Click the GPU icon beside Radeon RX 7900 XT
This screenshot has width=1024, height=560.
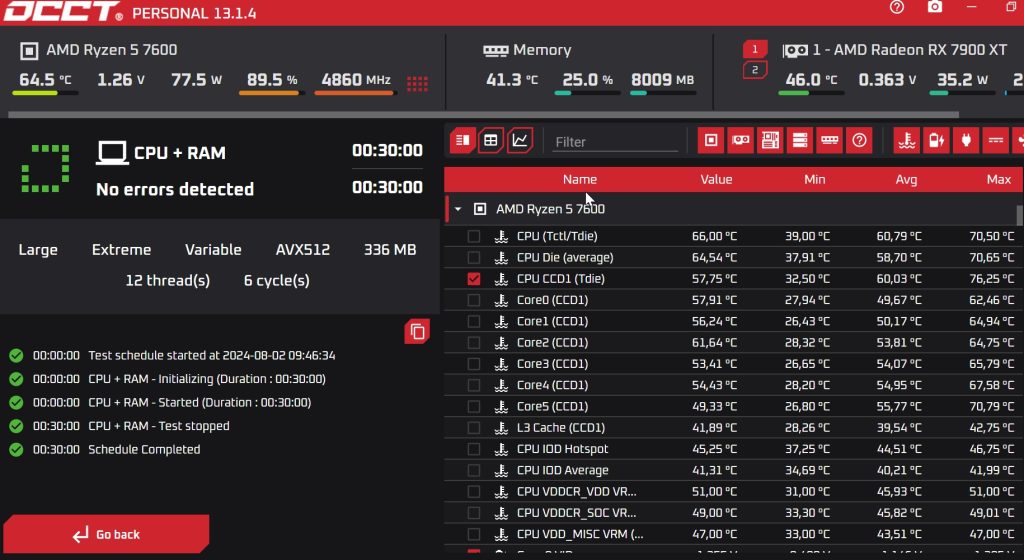[x=795, y=50]
